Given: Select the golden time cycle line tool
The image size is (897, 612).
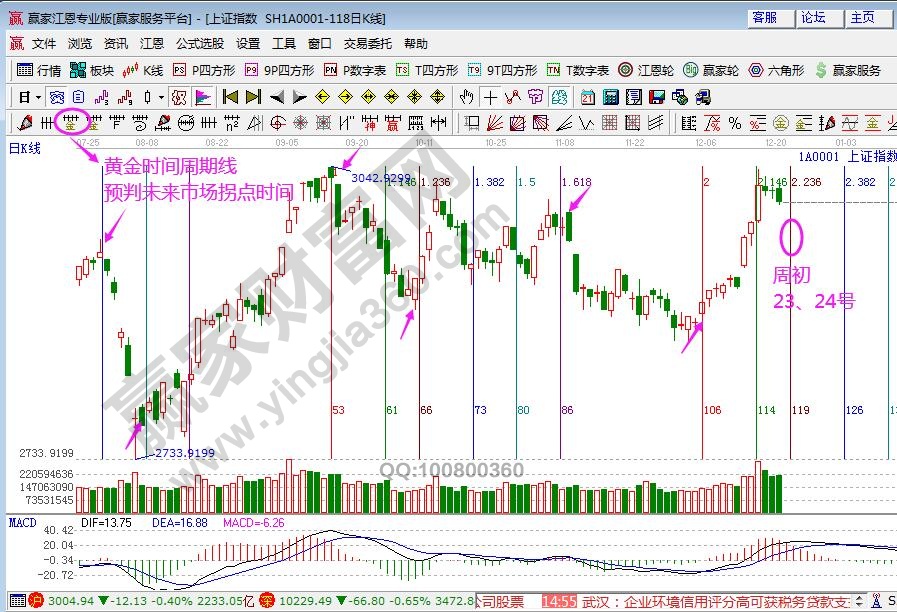Looking at the screenshot, I should click(x=70, y=123).
